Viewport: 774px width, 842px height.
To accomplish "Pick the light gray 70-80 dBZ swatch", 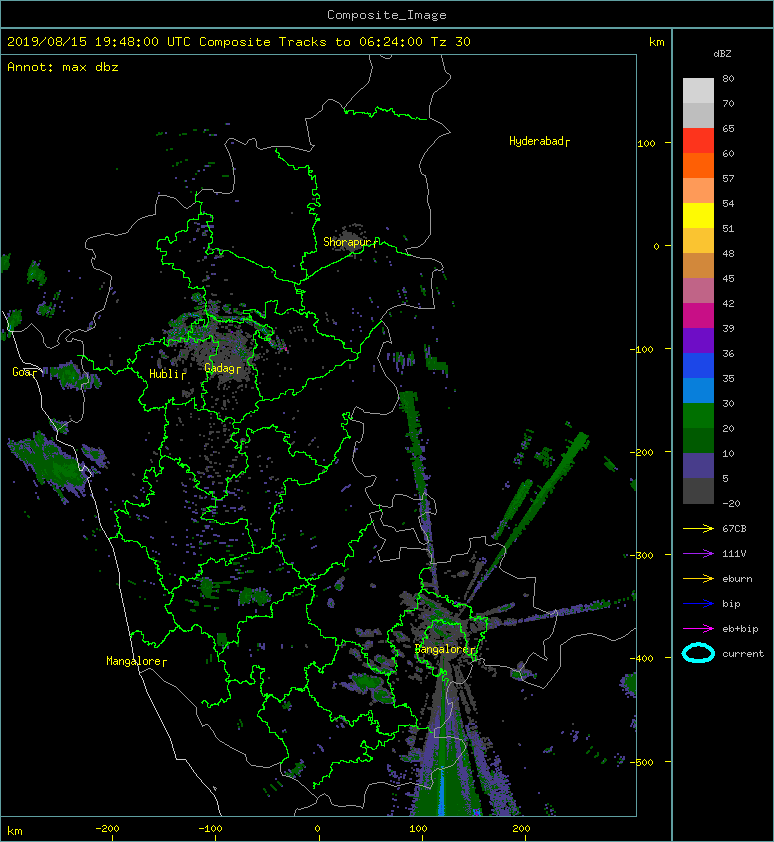I will tap(698, 91).
